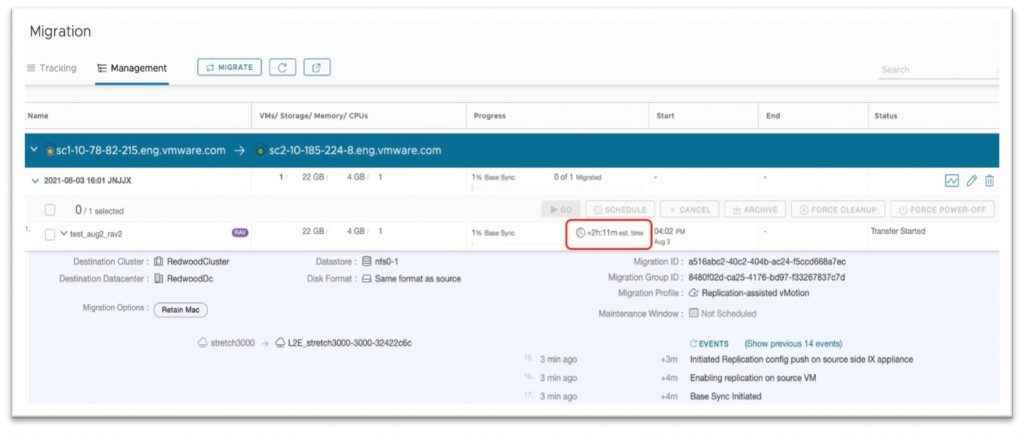Screen dimensions: 1024x433
Task: Show previous 14 events link
Action: [x=793, y=344]
